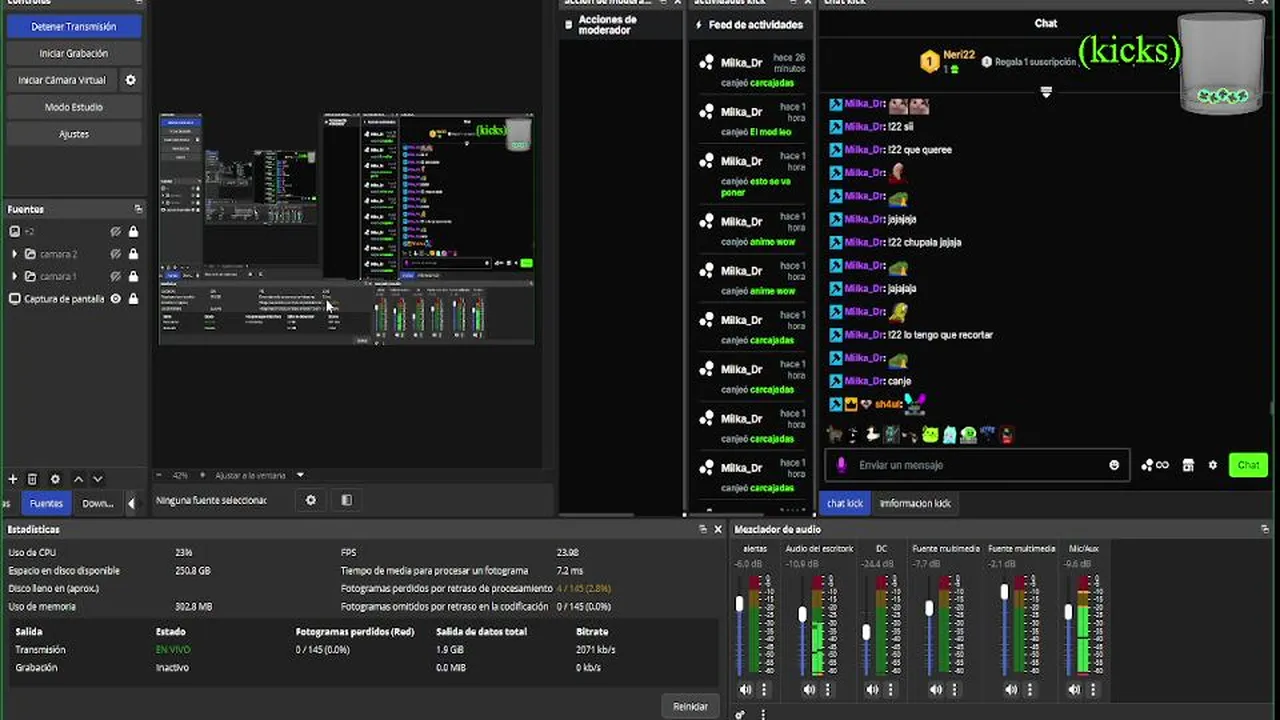
Task: Open advanced audio properties gears icon
Action: [x=739, y=714]
